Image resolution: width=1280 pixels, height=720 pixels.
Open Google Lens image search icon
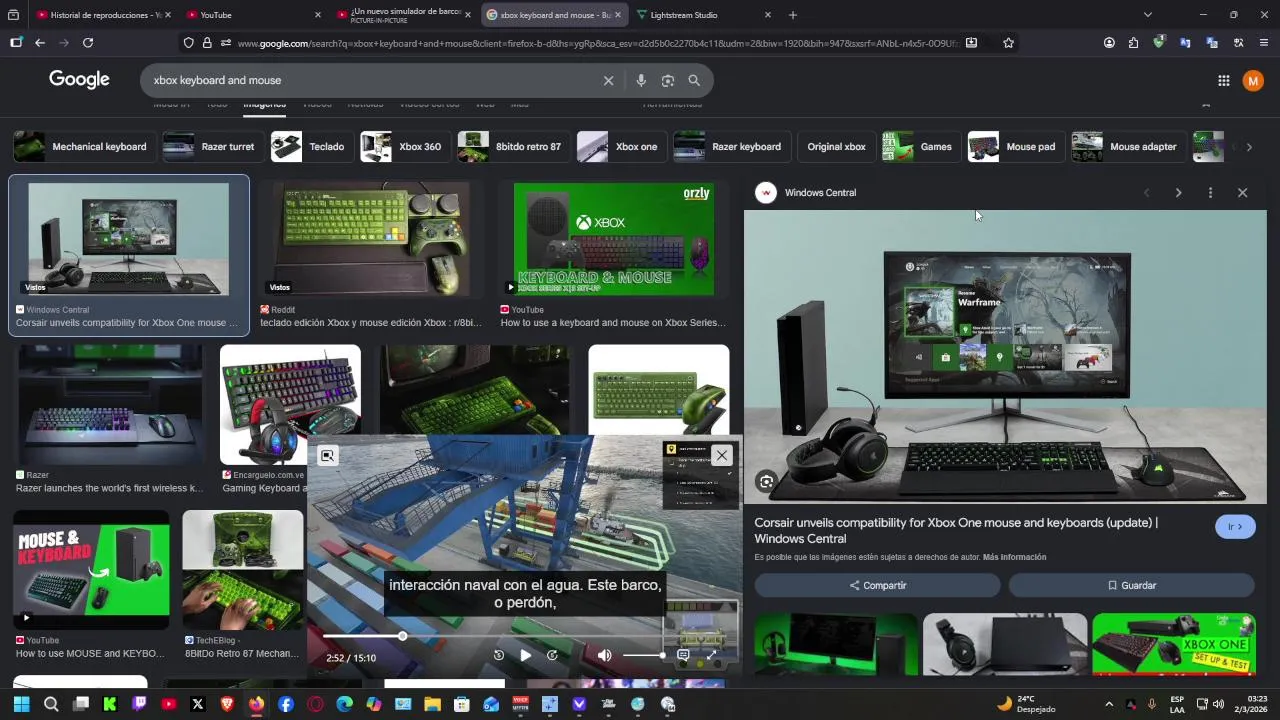[667, 80]
